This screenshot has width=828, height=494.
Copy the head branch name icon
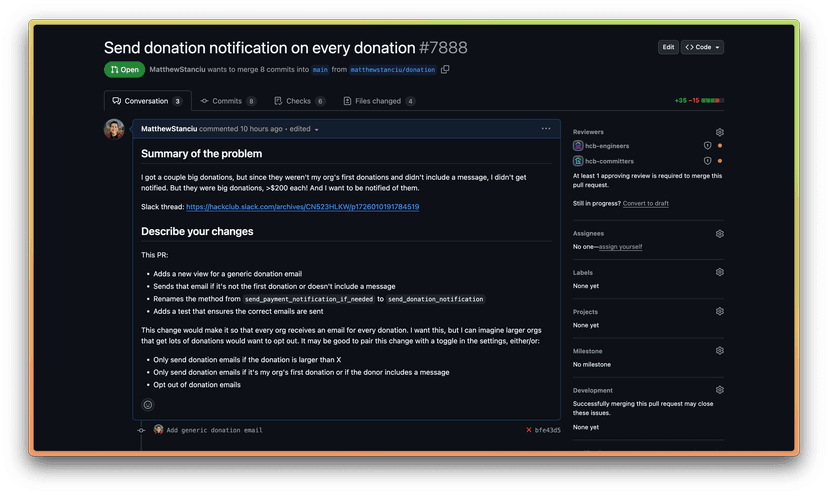pos(445,69)
